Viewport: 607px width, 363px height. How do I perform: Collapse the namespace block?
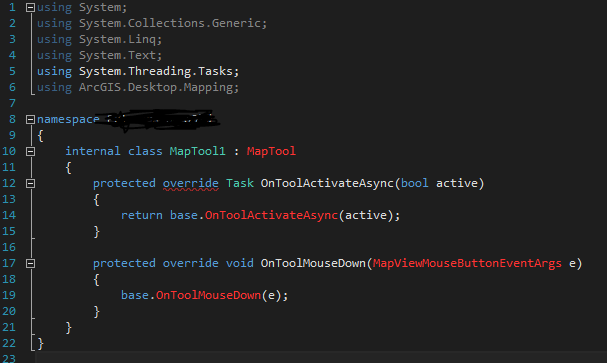30,119
